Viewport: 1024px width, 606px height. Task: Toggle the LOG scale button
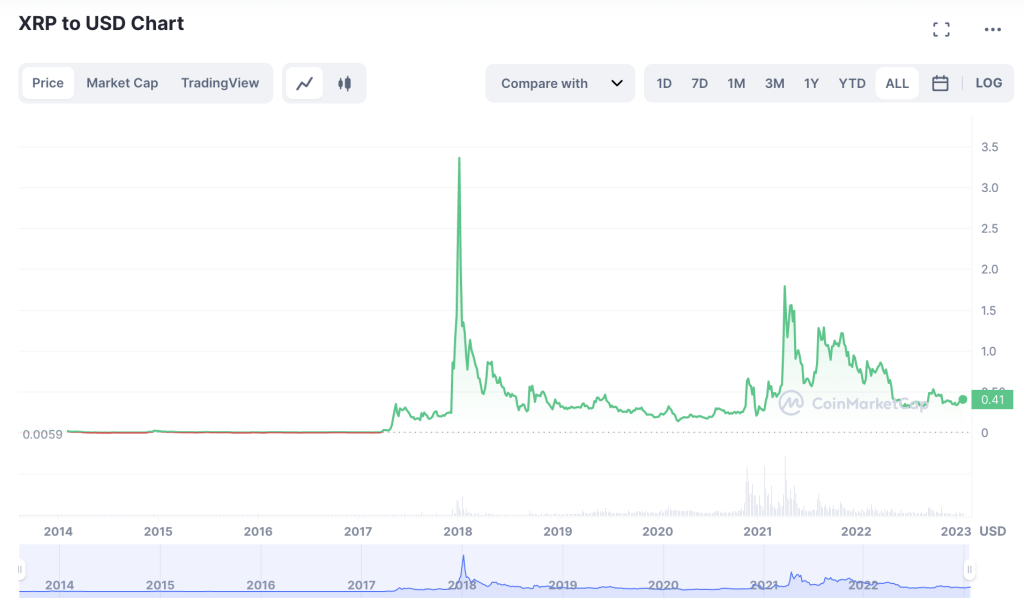[x=988, y=84]
